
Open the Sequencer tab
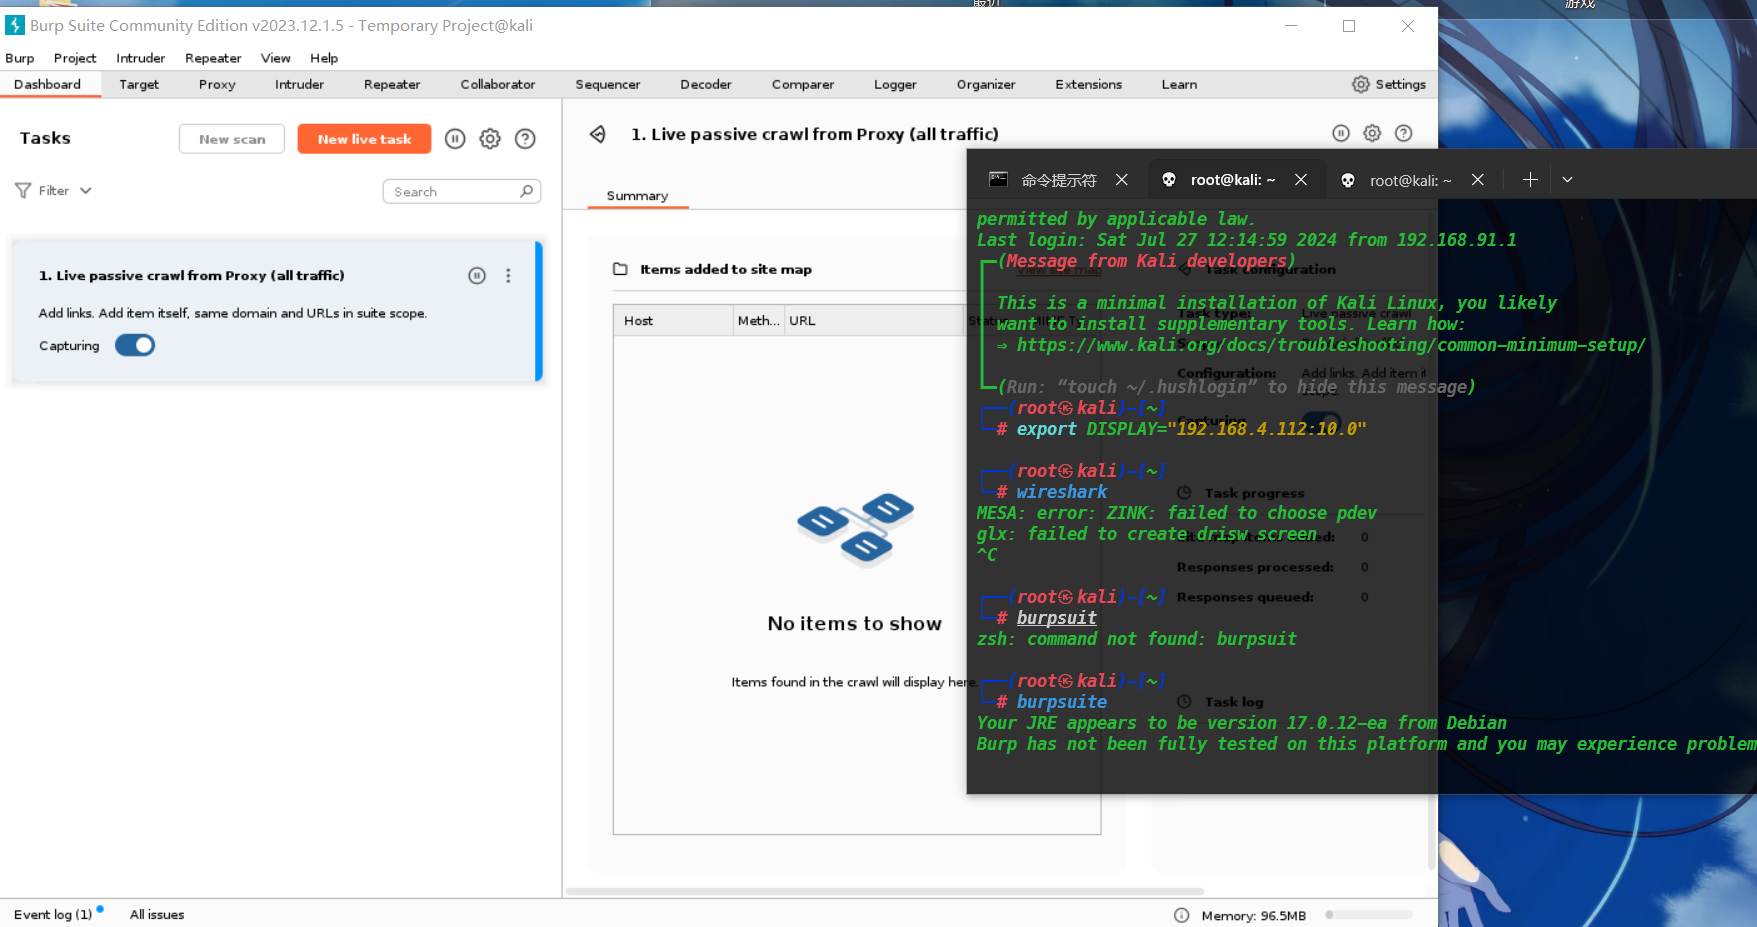[607, 84]
